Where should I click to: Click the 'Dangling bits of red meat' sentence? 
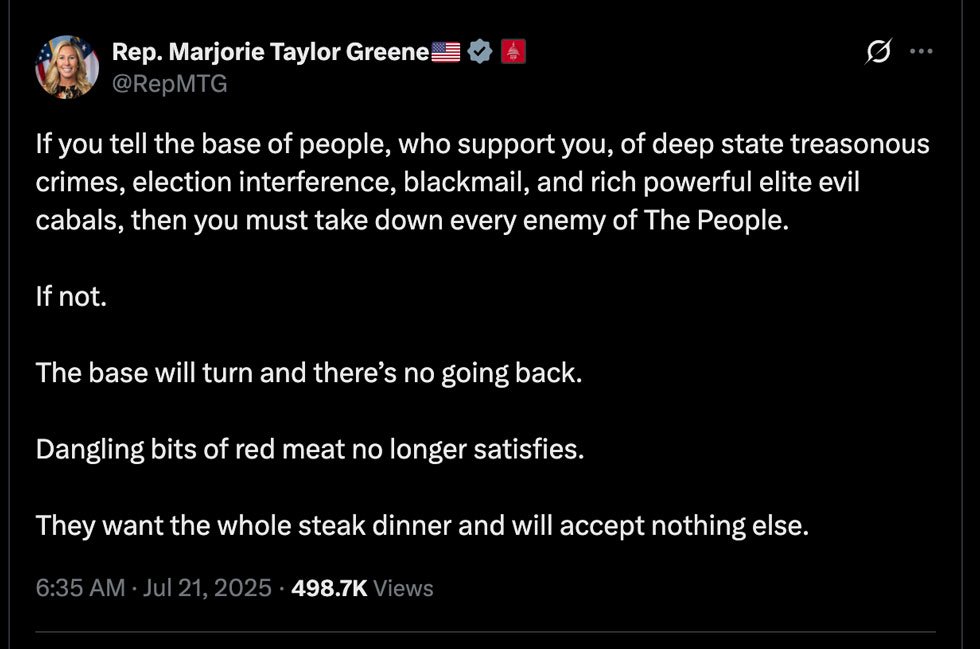click(x=310, y=449)
